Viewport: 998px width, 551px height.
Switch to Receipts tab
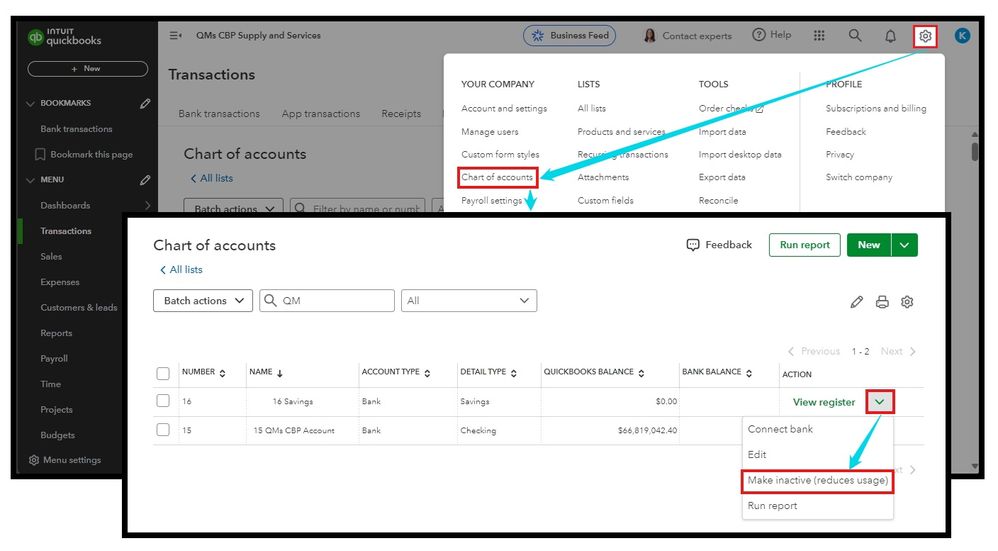(401, 113)
